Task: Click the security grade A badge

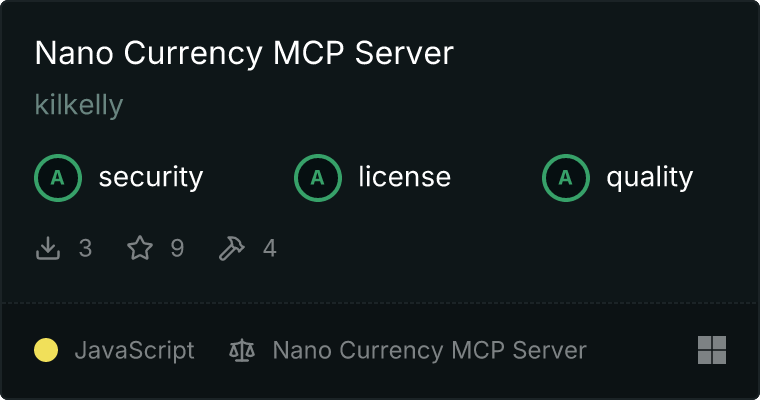Action: 58,178
